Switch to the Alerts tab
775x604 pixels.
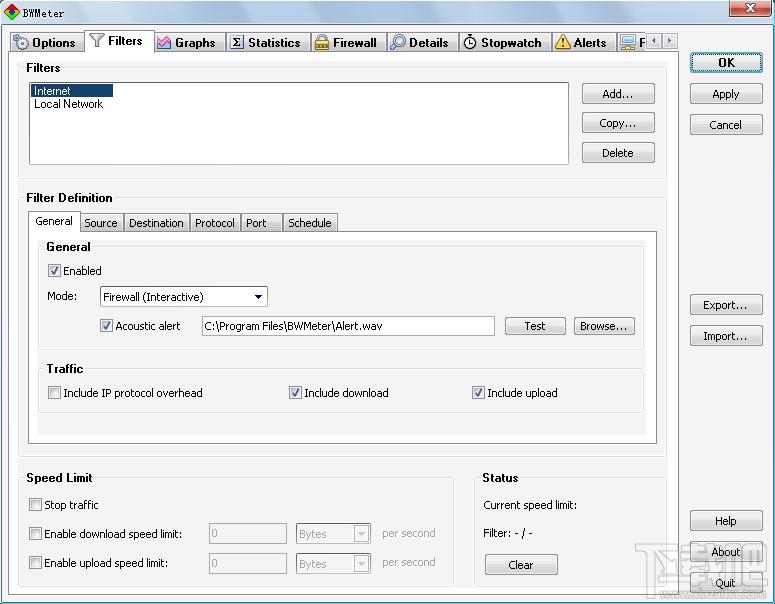583,43
